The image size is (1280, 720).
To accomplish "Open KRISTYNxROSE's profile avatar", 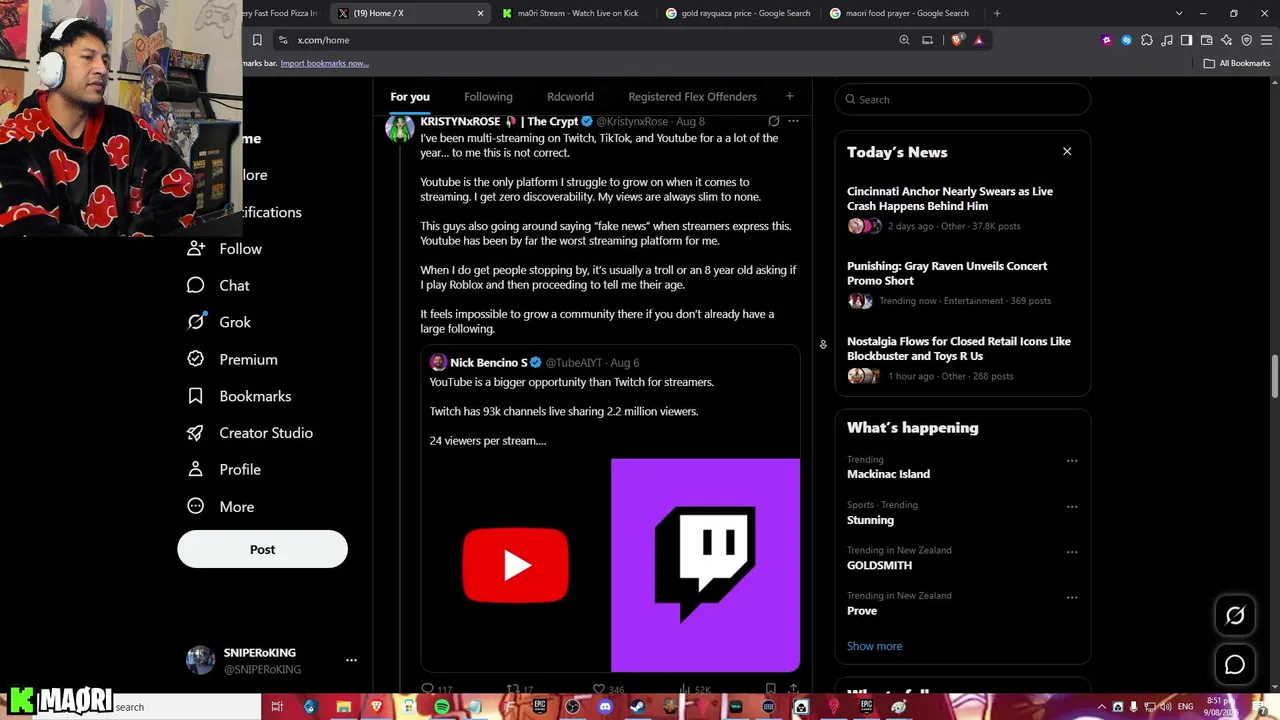I will pyautogui.click(x=400, y=129).
